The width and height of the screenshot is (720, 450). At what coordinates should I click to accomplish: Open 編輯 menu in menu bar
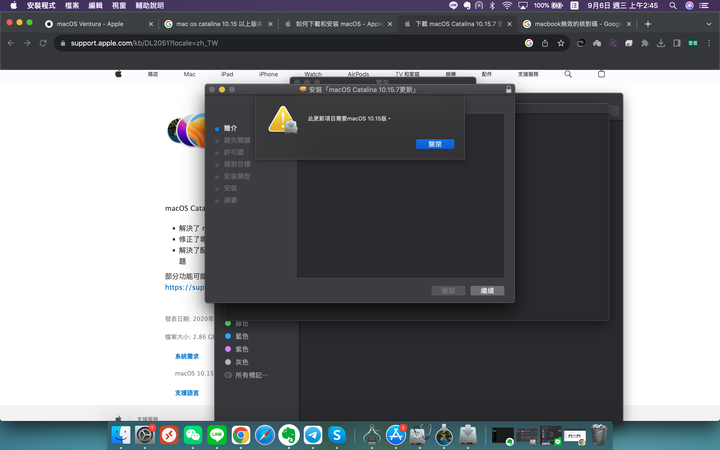tap(96, 6)
